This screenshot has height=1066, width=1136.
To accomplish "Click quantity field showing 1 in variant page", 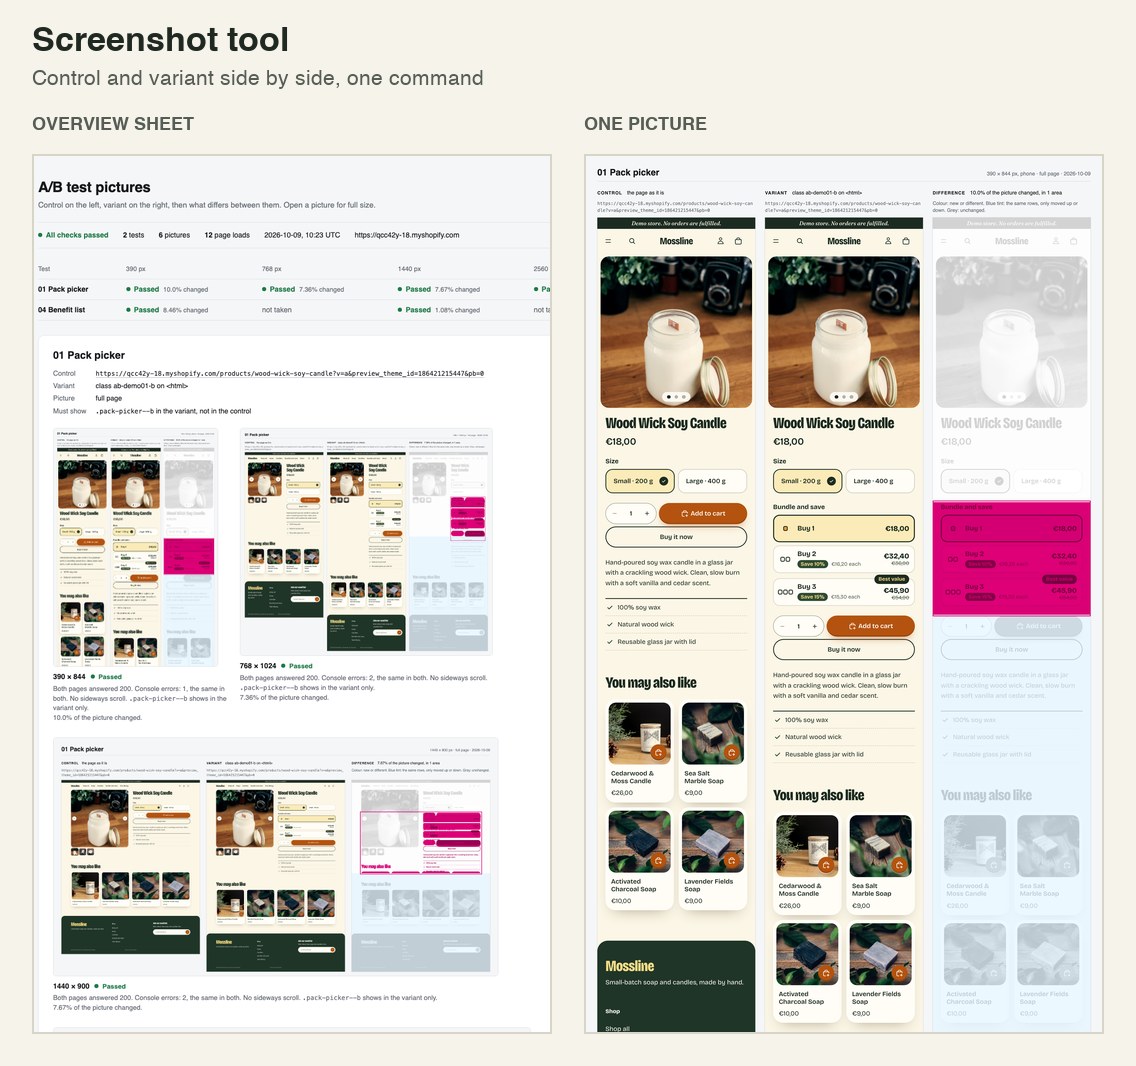I will (x=798, y=626).
